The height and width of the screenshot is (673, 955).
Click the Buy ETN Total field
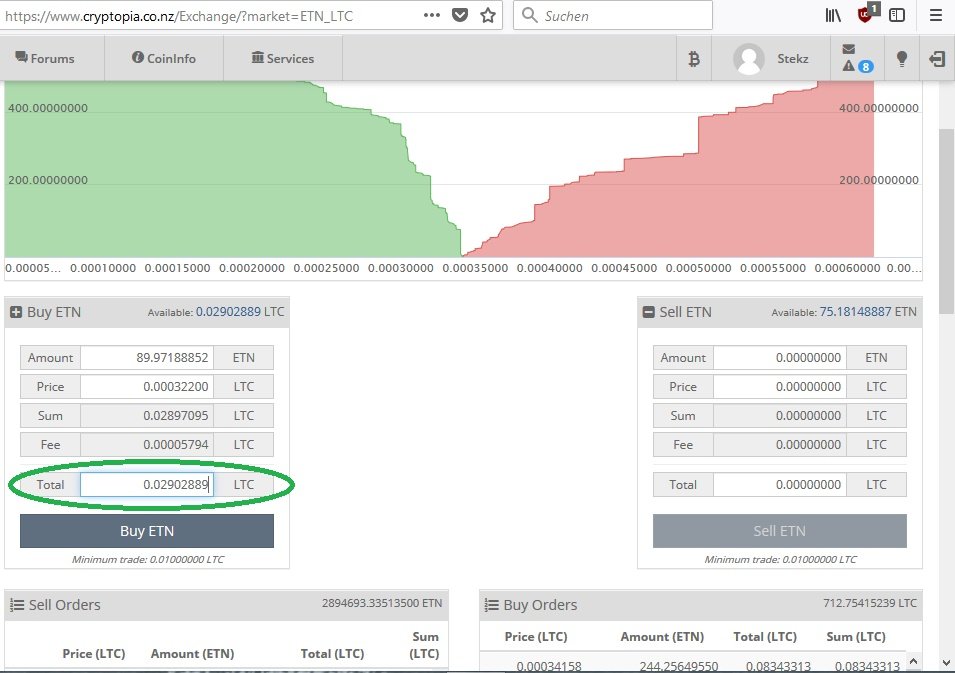[x=147, y=485]
